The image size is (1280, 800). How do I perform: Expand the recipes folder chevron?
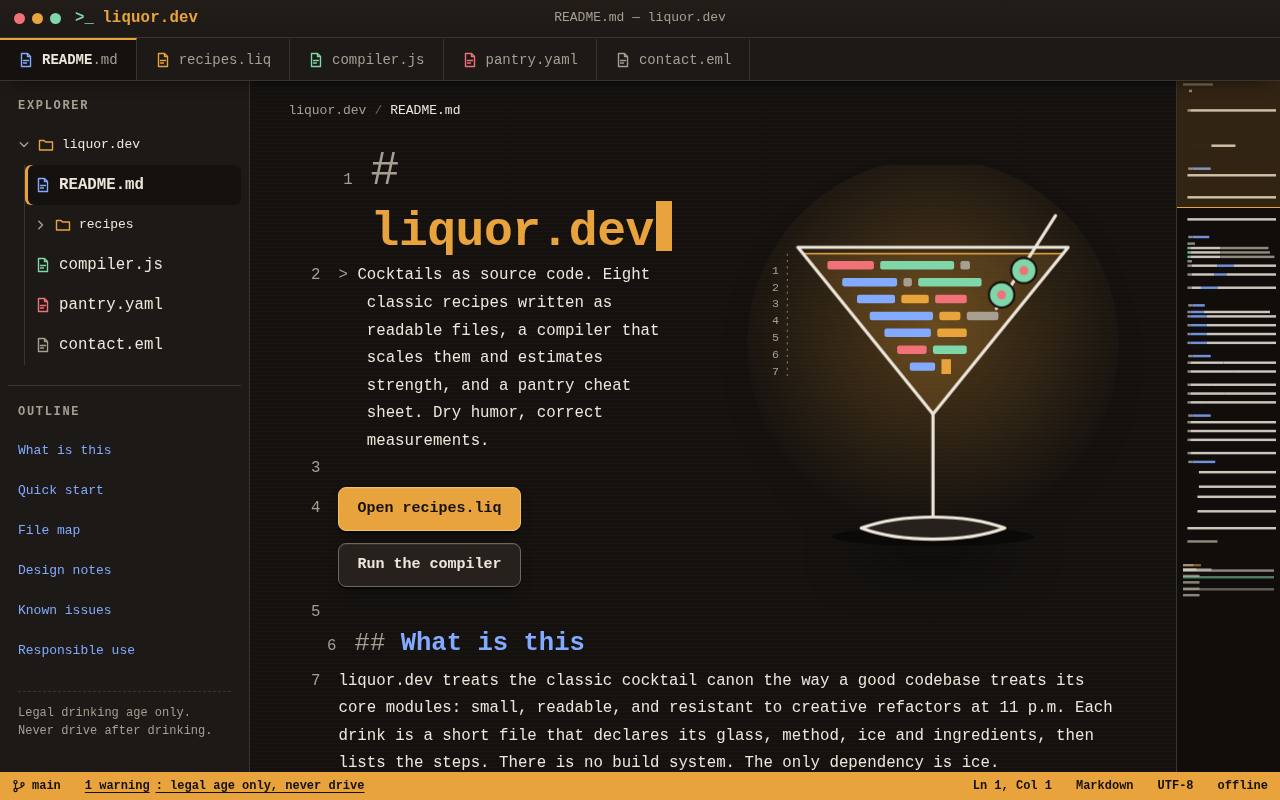41,225
